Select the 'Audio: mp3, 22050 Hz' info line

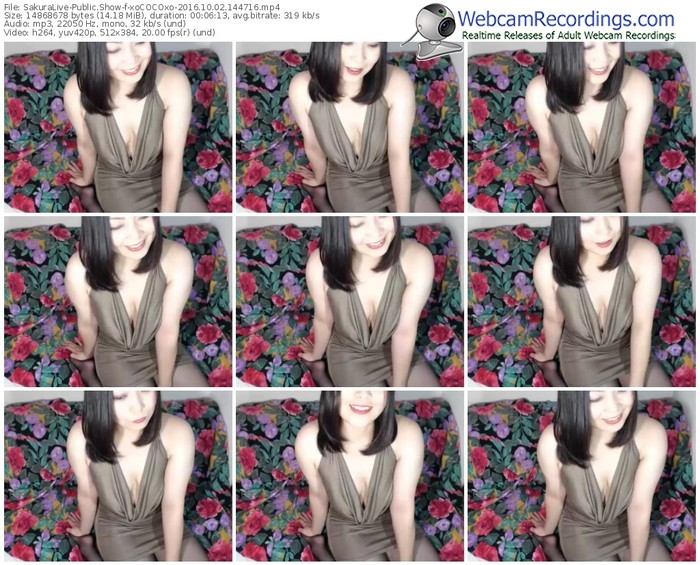click(95, 24)
